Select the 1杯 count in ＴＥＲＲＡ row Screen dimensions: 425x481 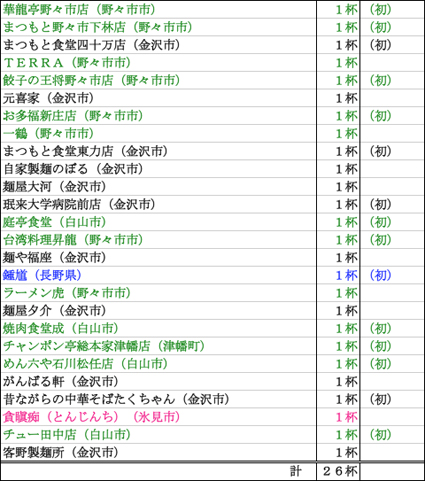[346, 63]
